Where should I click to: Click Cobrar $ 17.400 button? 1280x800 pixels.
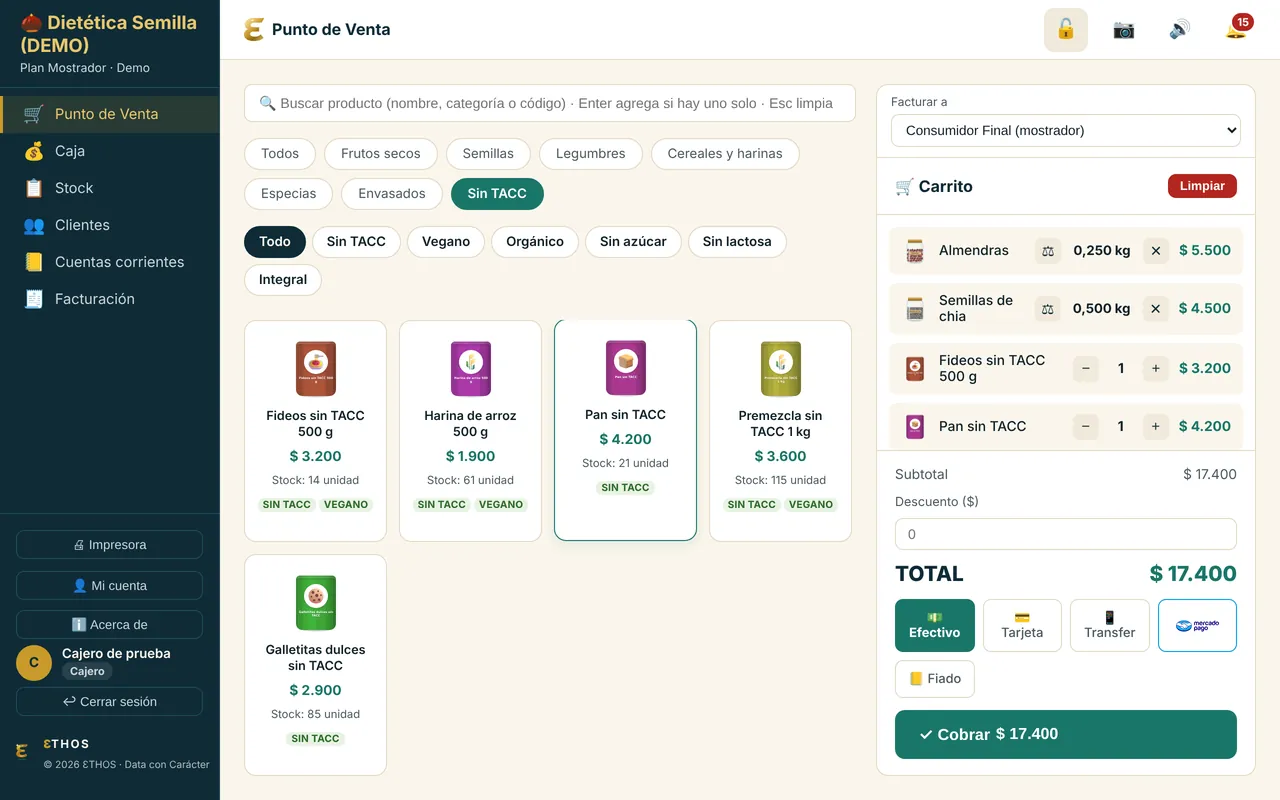[1066, 734]
